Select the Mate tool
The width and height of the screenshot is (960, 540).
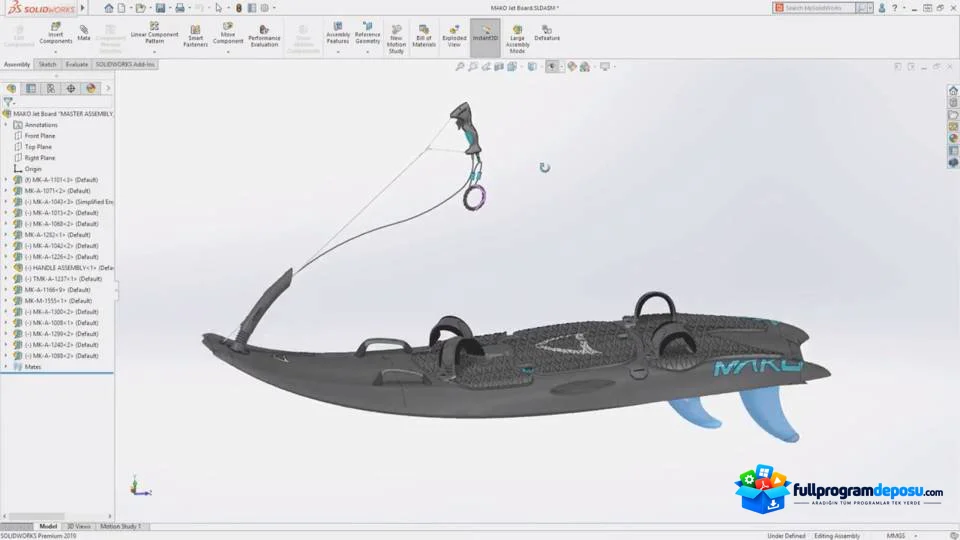coord(84,33)
